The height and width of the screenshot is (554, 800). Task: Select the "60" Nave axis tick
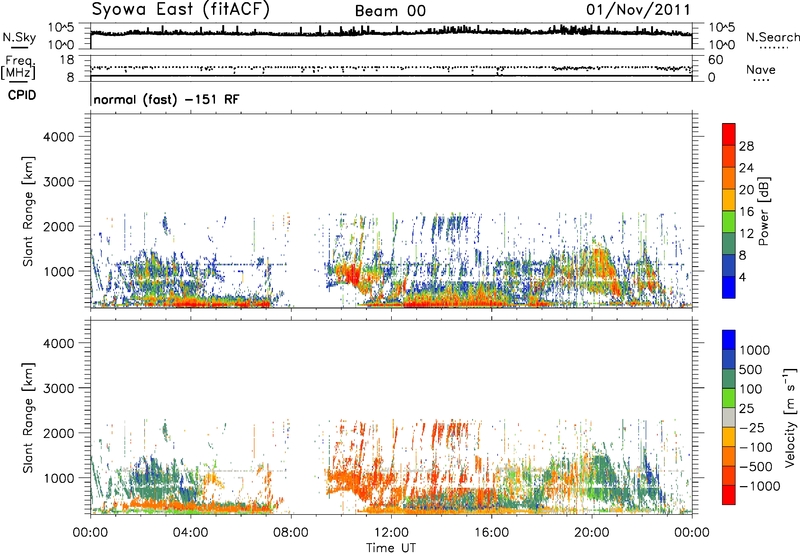point(716,60)
